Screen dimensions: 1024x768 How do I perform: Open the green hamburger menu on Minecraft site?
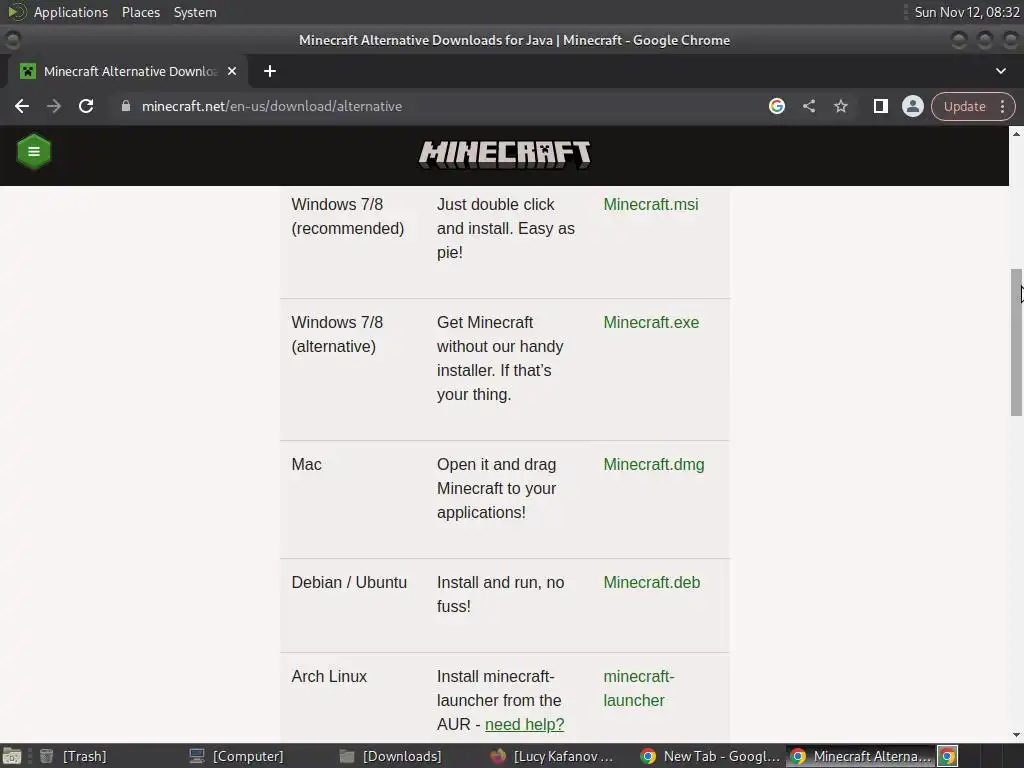tap(33, 152)
